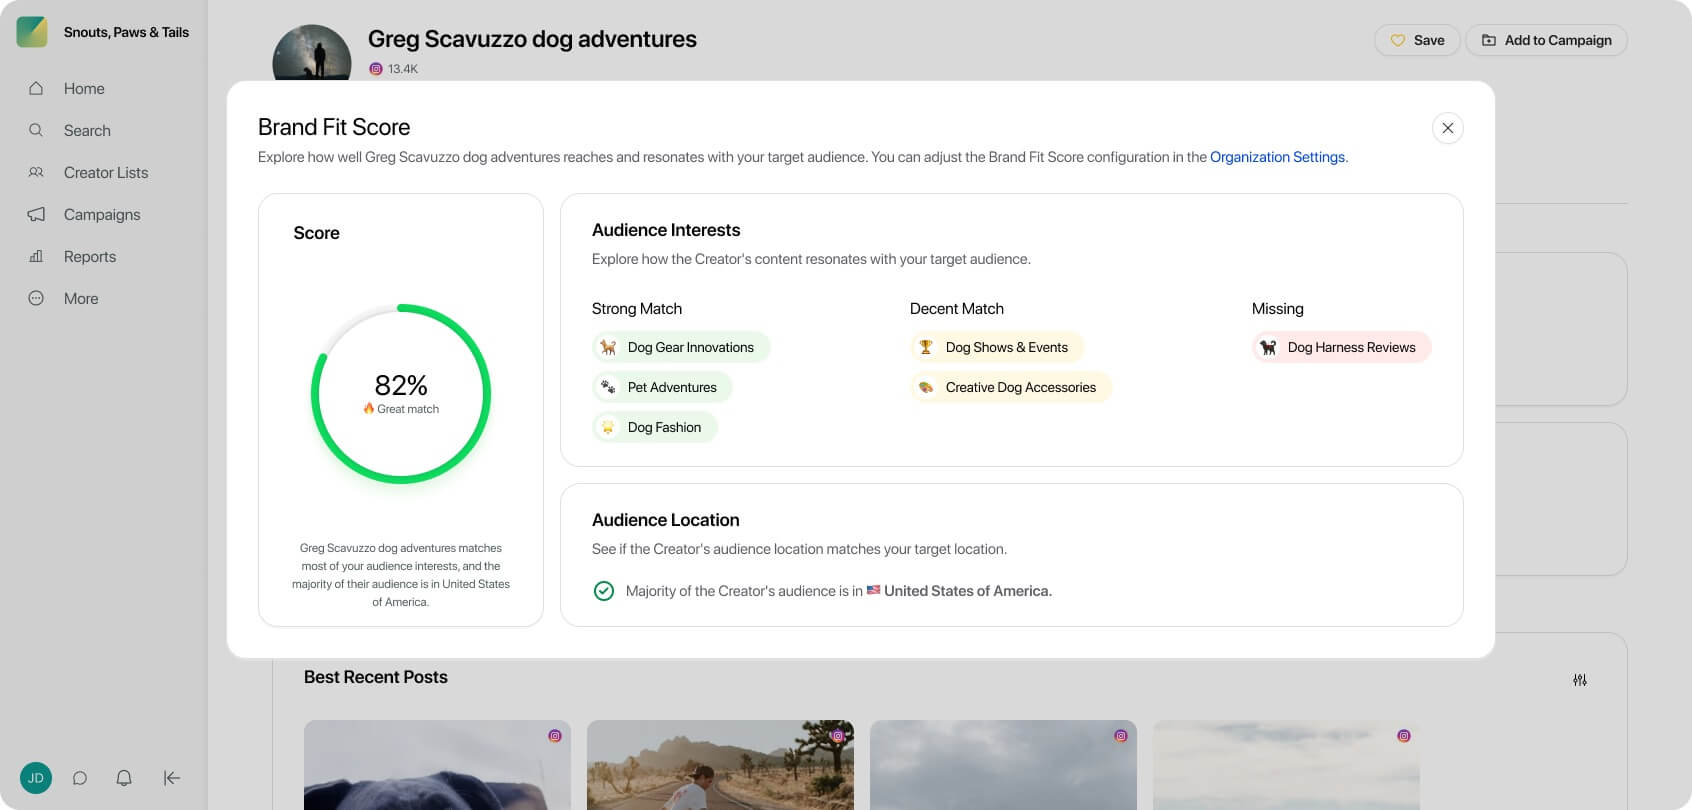Click the Home house icon

tap(36, 88)
